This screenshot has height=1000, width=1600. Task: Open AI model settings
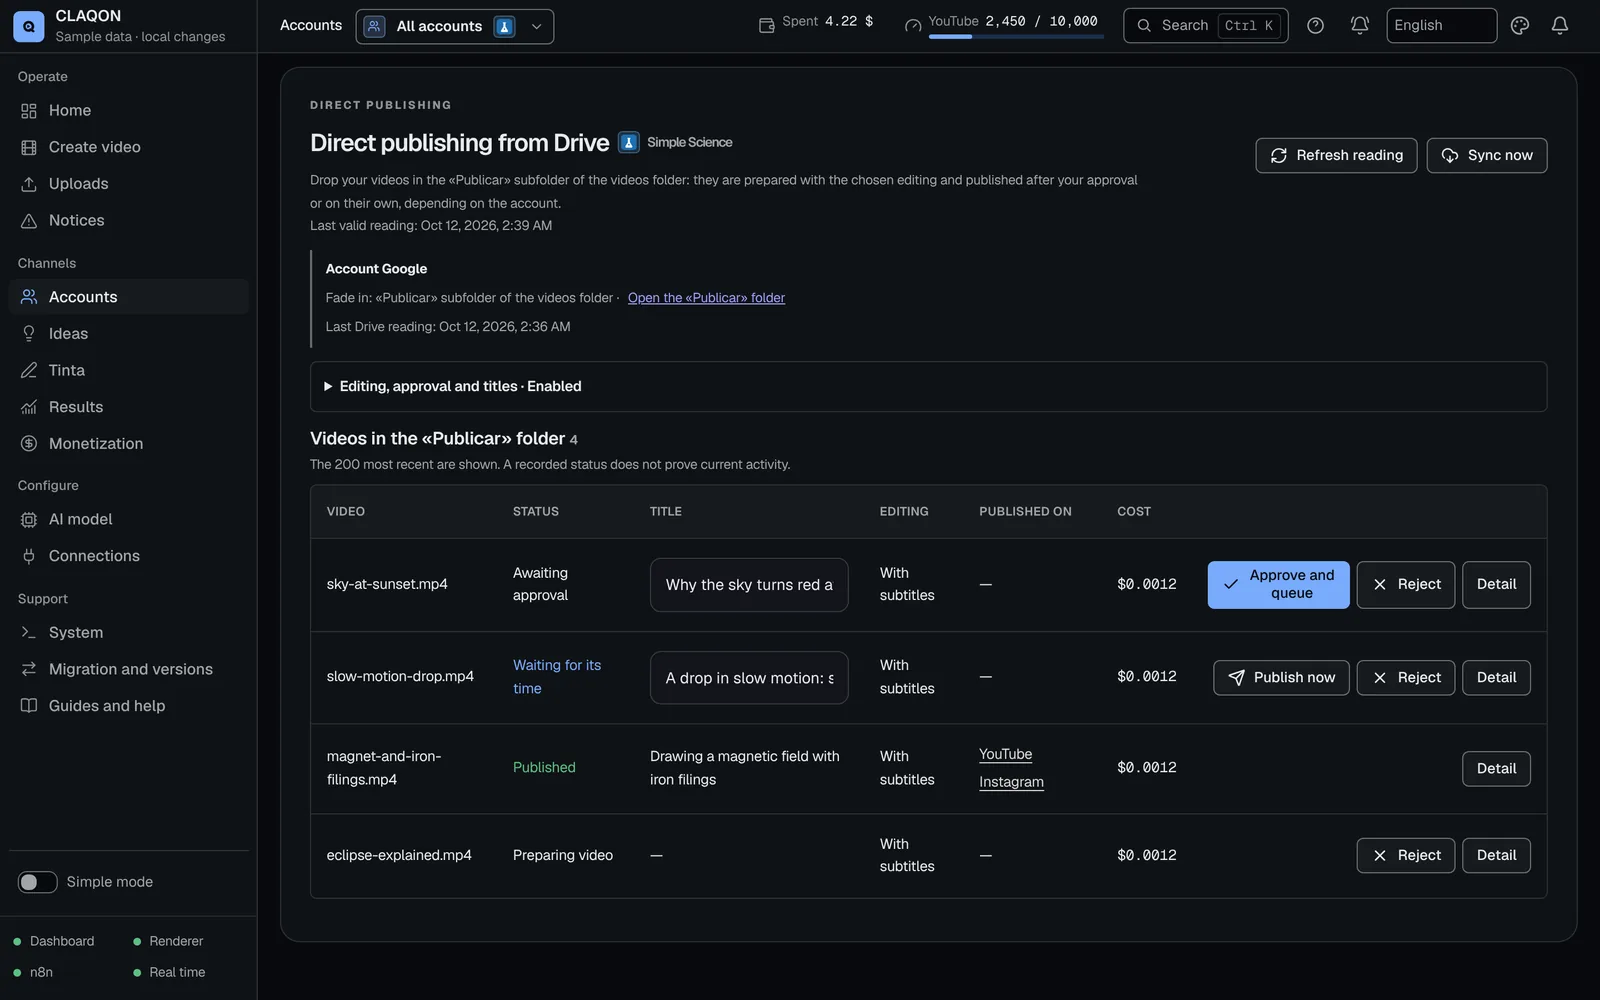coord(128,520)
